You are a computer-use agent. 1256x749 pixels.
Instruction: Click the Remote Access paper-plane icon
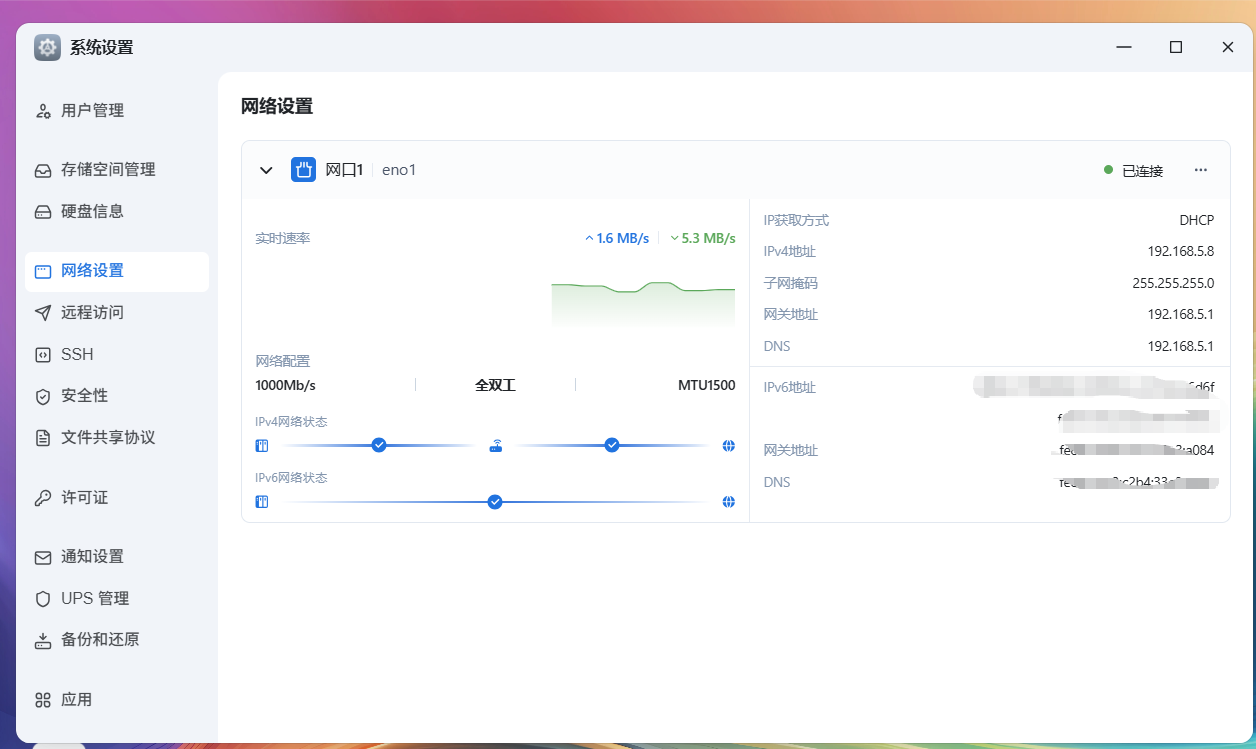(43, 313)
